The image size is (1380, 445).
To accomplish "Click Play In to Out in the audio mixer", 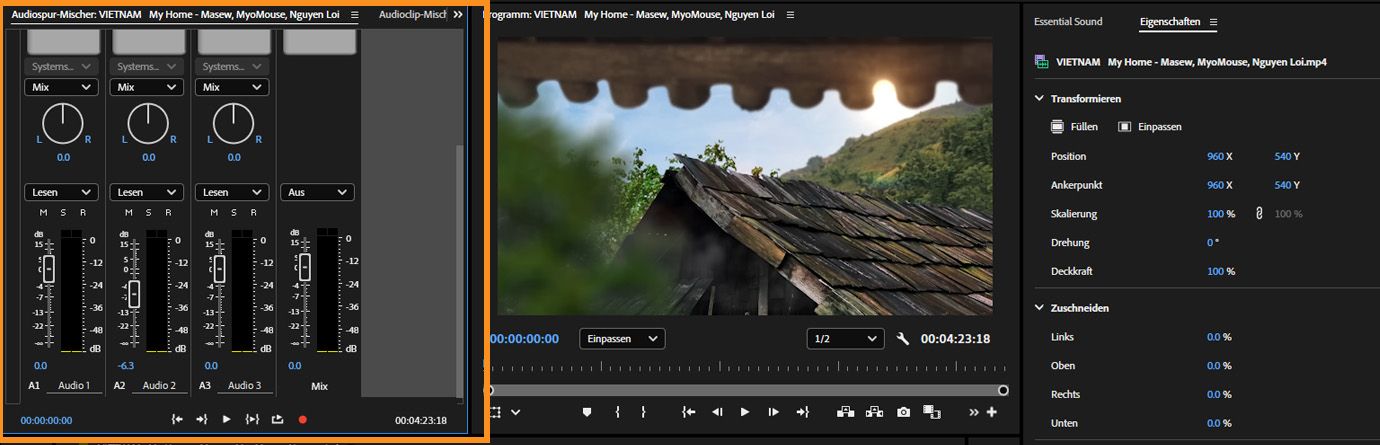I will [x=252, y=420].
